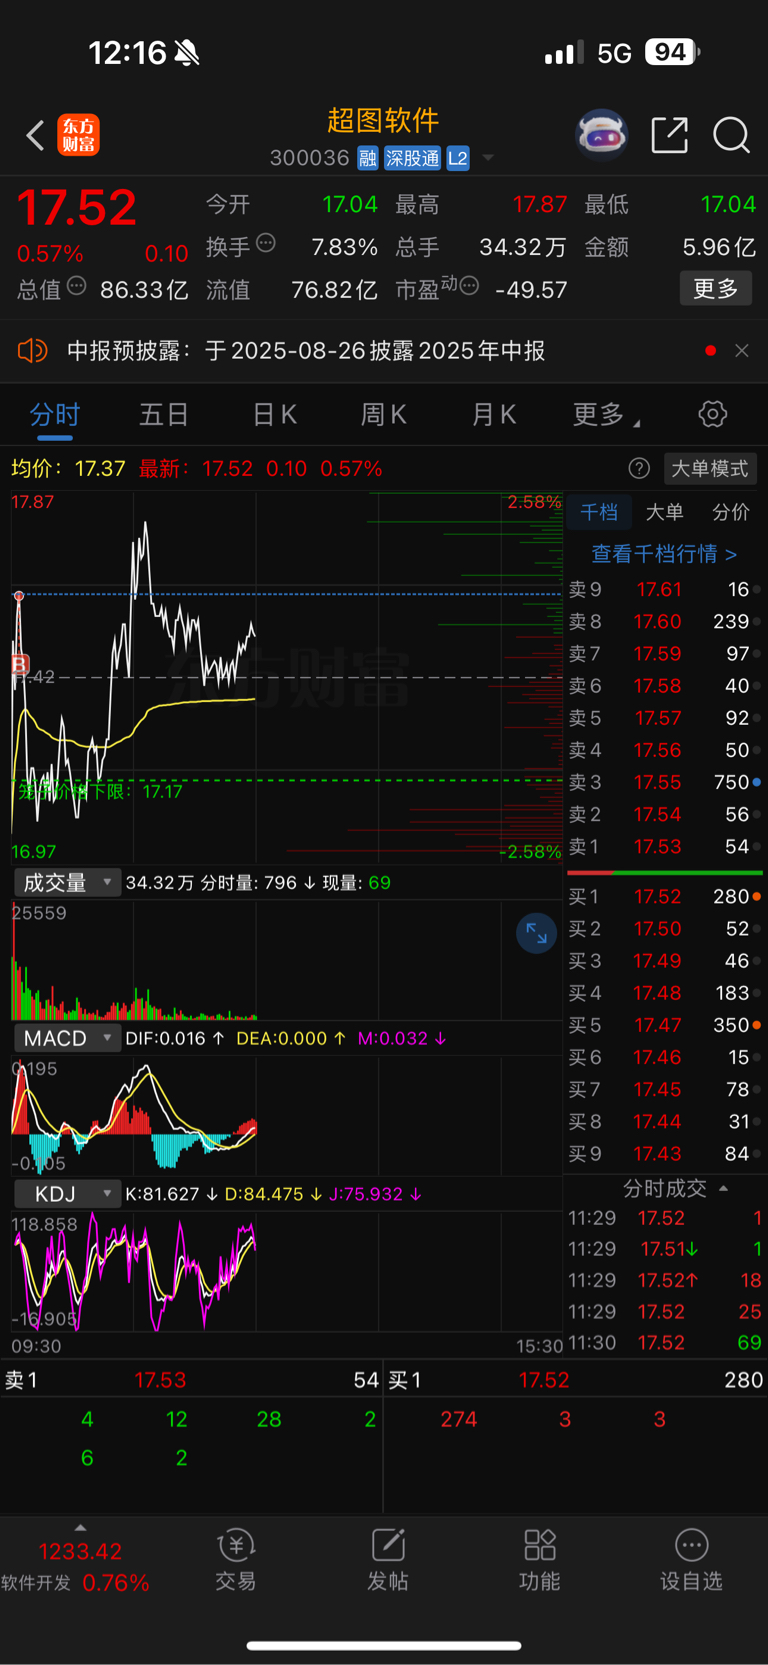Expand the 更多 chart period menu
Viewport: 768px width, 1665px height.
click(x=606, y=414)
